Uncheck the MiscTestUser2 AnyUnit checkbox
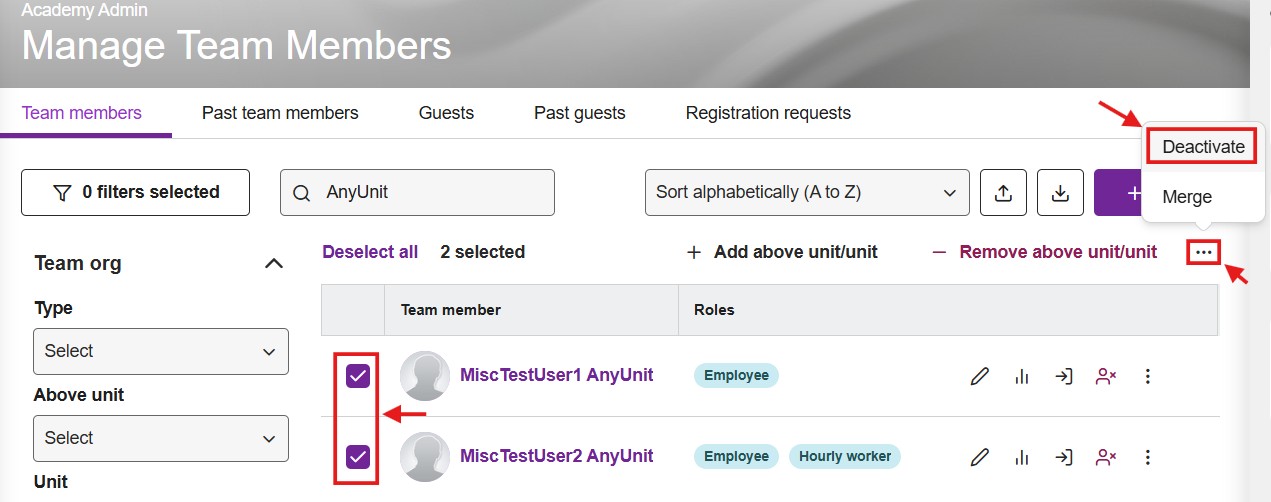Screen dimensions: 1271x502 [x=358, y=457]
